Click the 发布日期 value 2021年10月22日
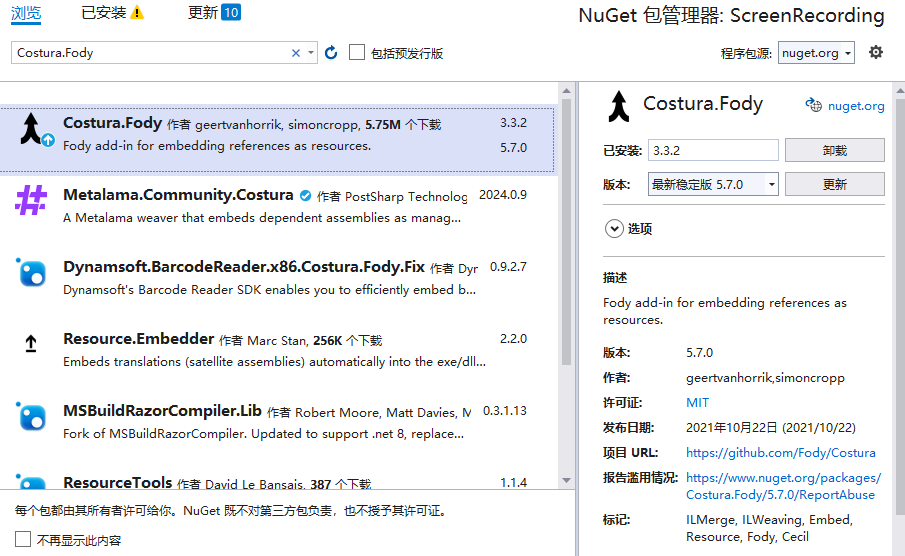This screenshot has height=556, width=905. tap(771, 428)
